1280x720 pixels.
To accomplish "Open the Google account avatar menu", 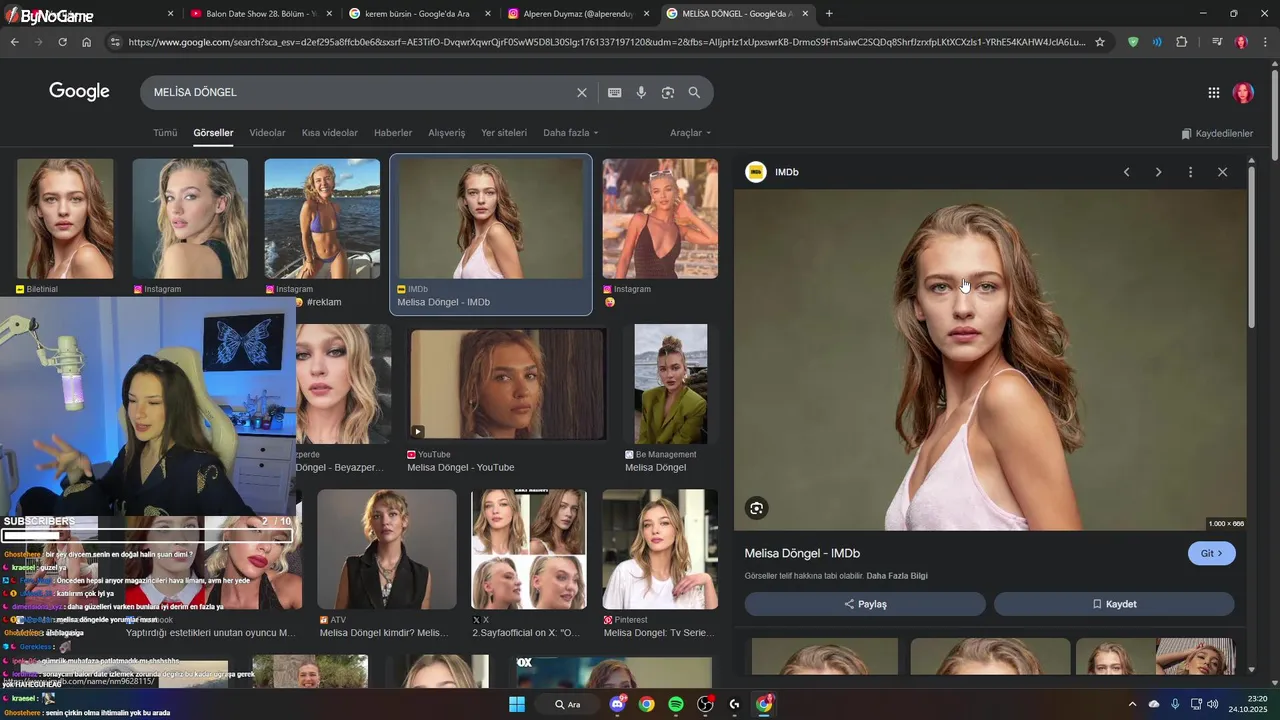I will pos(1244,92).
